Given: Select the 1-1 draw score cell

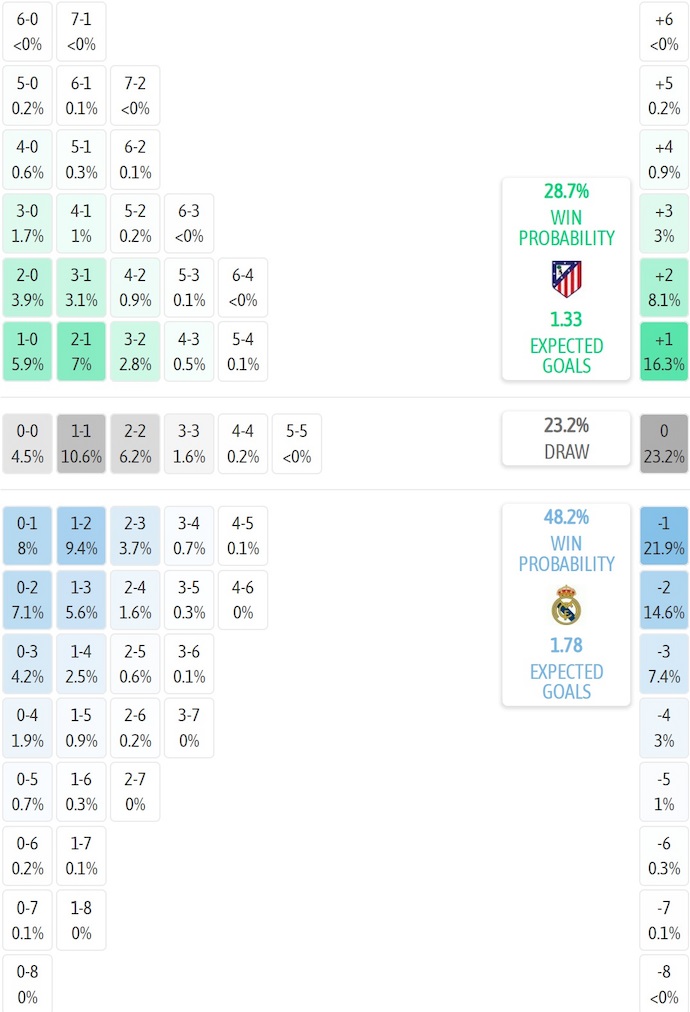Looking at the screenshot, I should click(81, 443).
